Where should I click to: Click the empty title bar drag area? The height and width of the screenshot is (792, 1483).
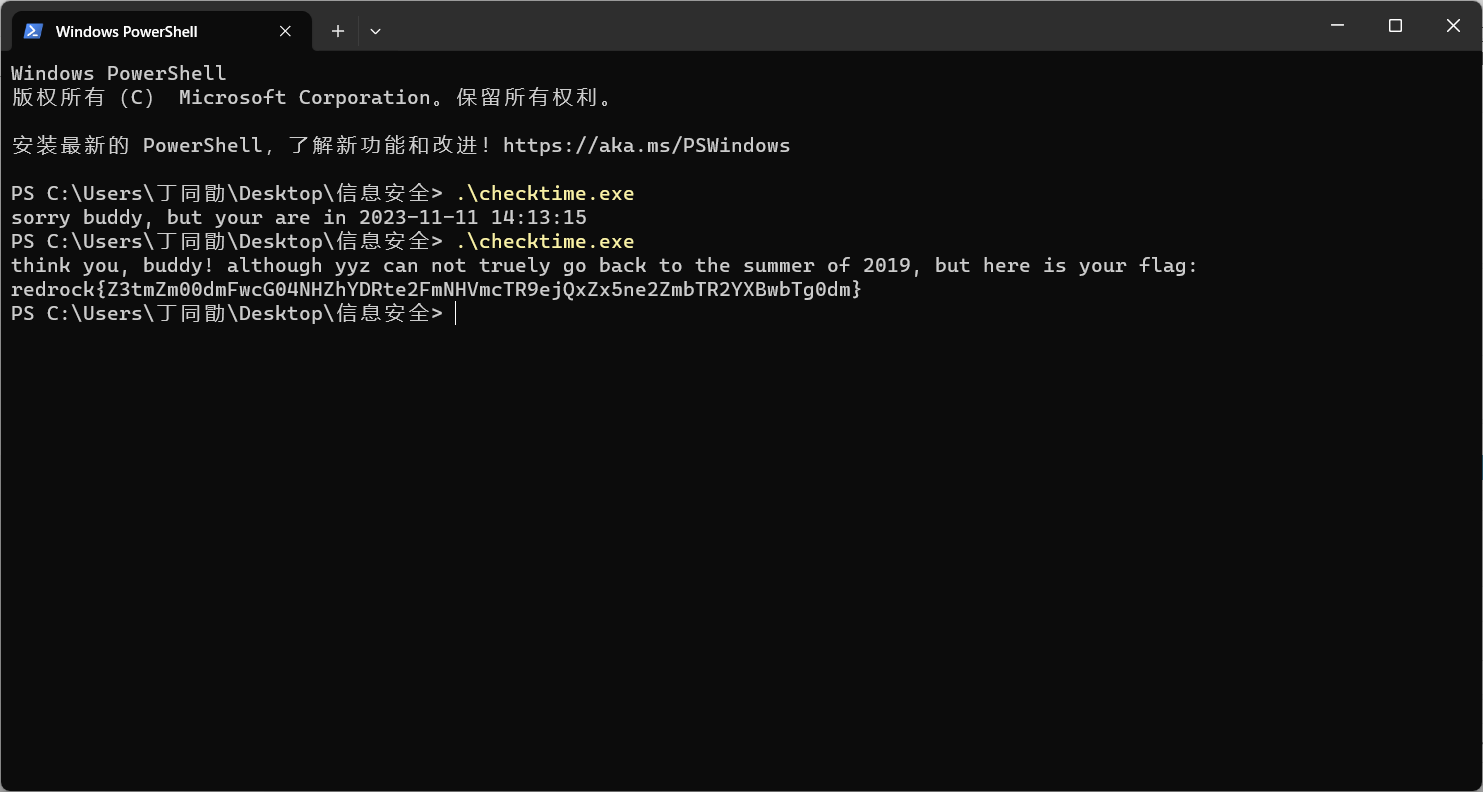click(850, 26)
